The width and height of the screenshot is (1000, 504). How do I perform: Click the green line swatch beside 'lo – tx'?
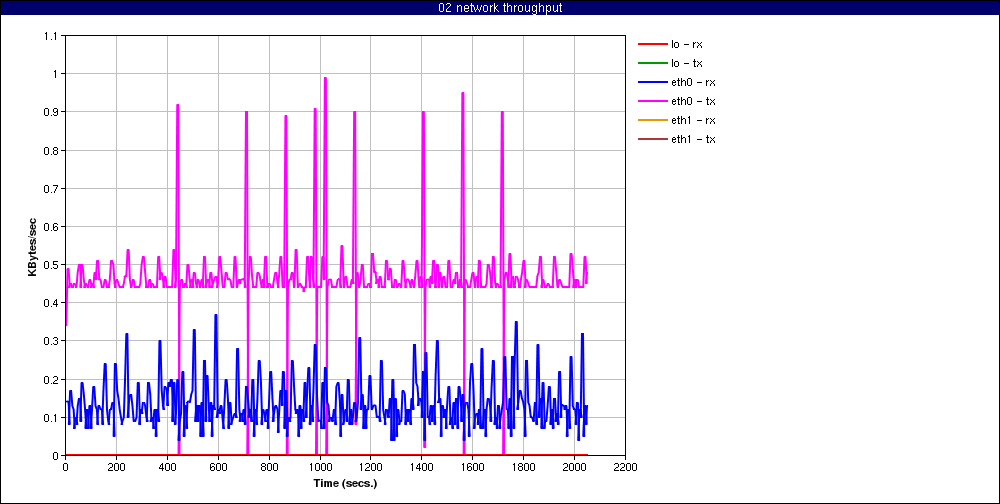click(651, 63)
